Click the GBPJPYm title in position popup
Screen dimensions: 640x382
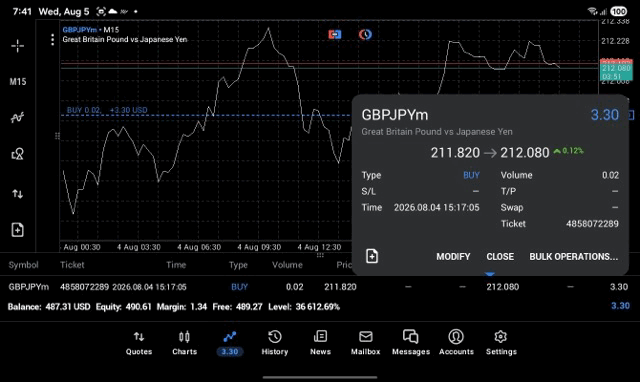point(395,115)
